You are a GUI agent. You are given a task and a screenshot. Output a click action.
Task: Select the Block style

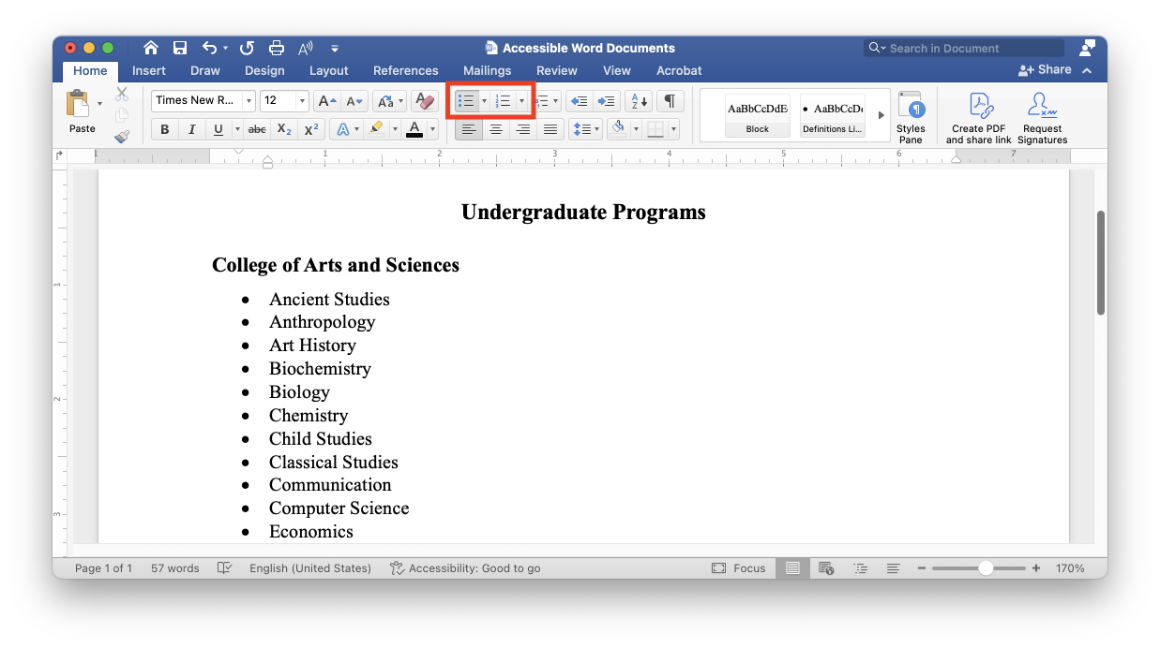tap(757, 113)
